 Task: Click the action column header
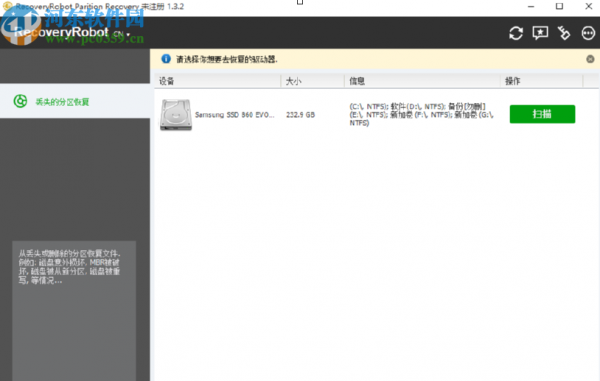pos(541,81)
